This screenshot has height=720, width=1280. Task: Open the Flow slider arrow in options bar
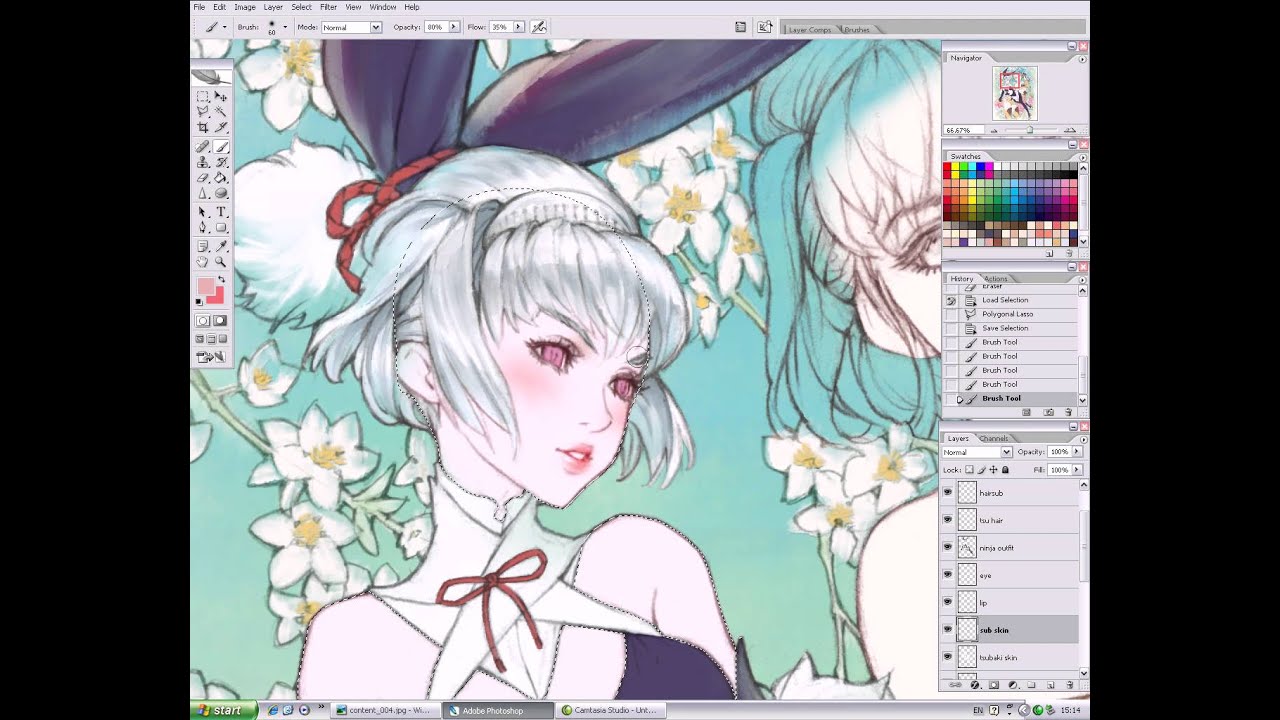point(520,27)
